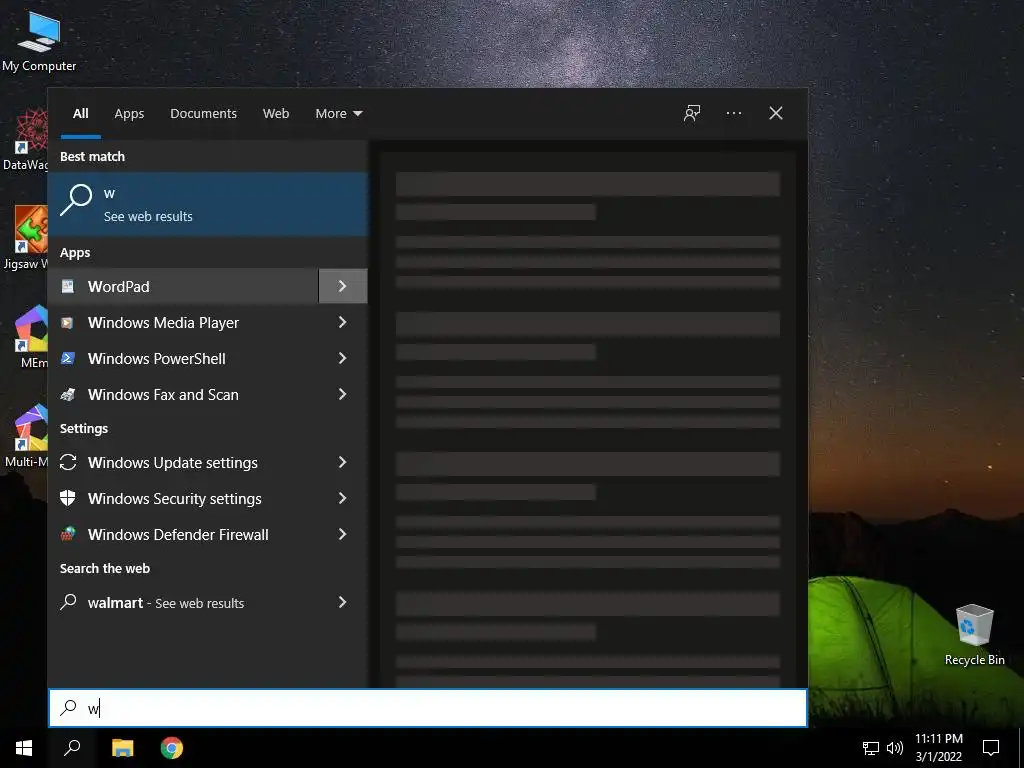Open WordPad from the Apps results
Viewport: 1024px width, 768px height.
tap(183, 286)
